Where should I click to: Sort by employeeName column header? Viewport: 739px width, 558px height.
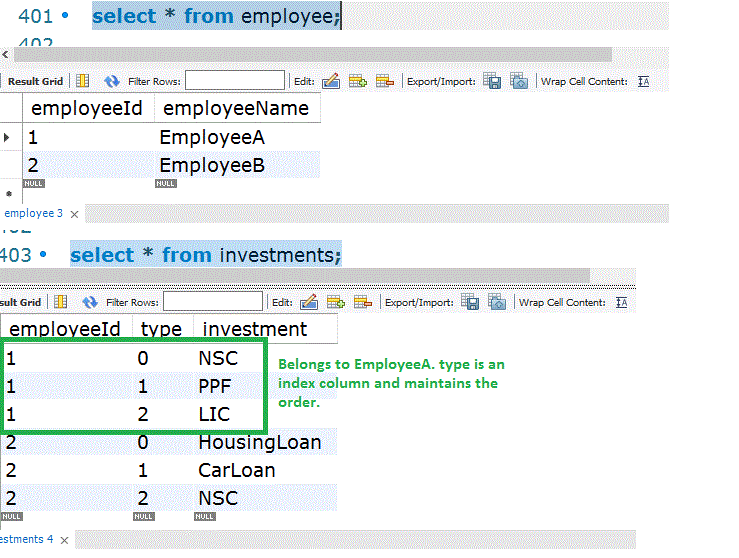pyautogui.click(x=238, y=108)
